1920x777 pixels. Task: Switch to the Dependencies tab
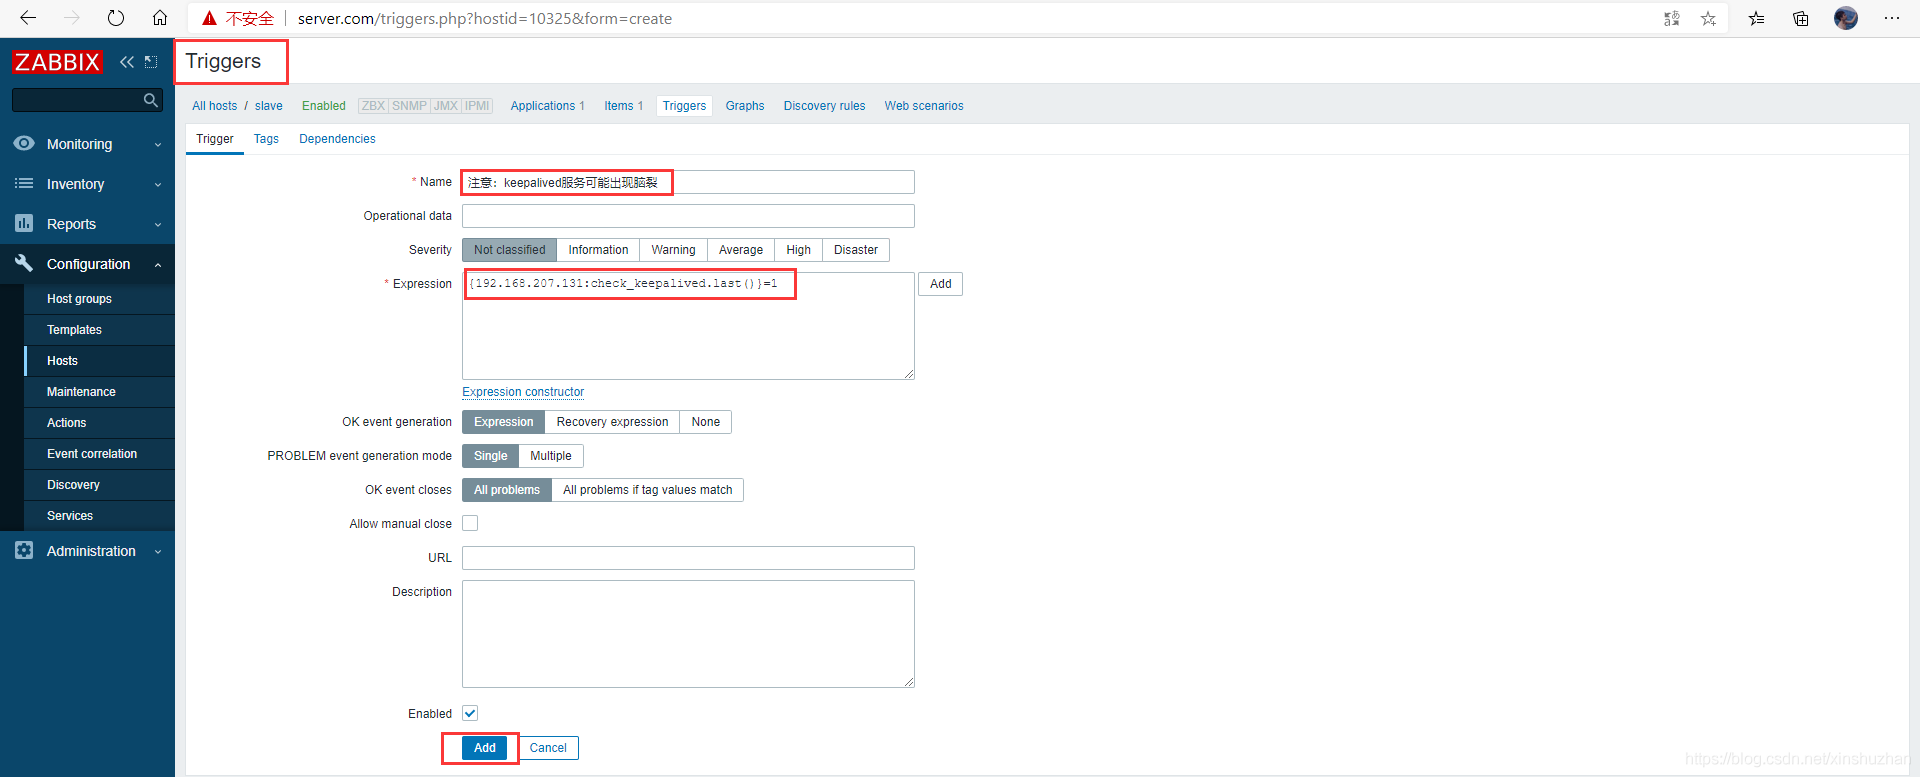tap(337, 139)
